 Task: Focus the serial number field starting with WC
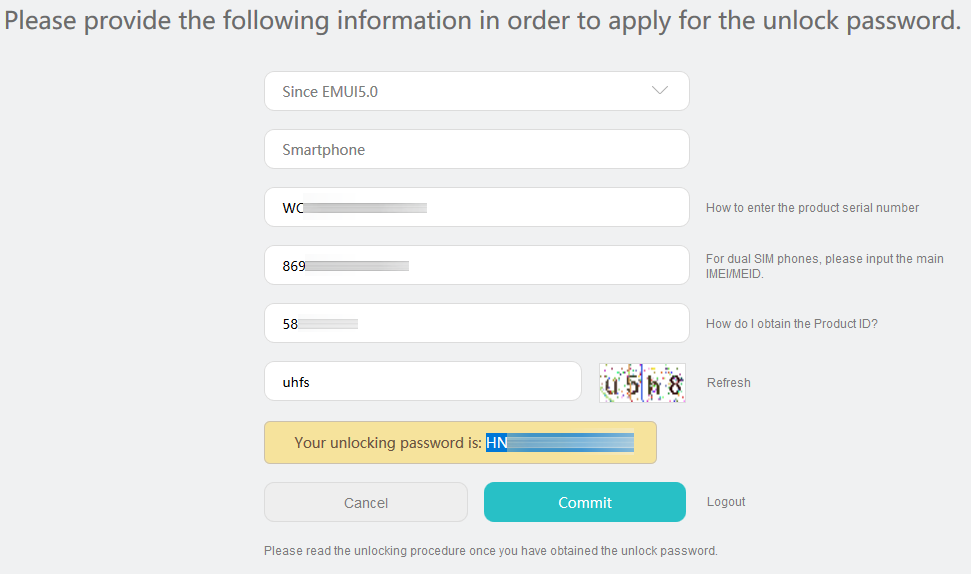pos(476,207)
